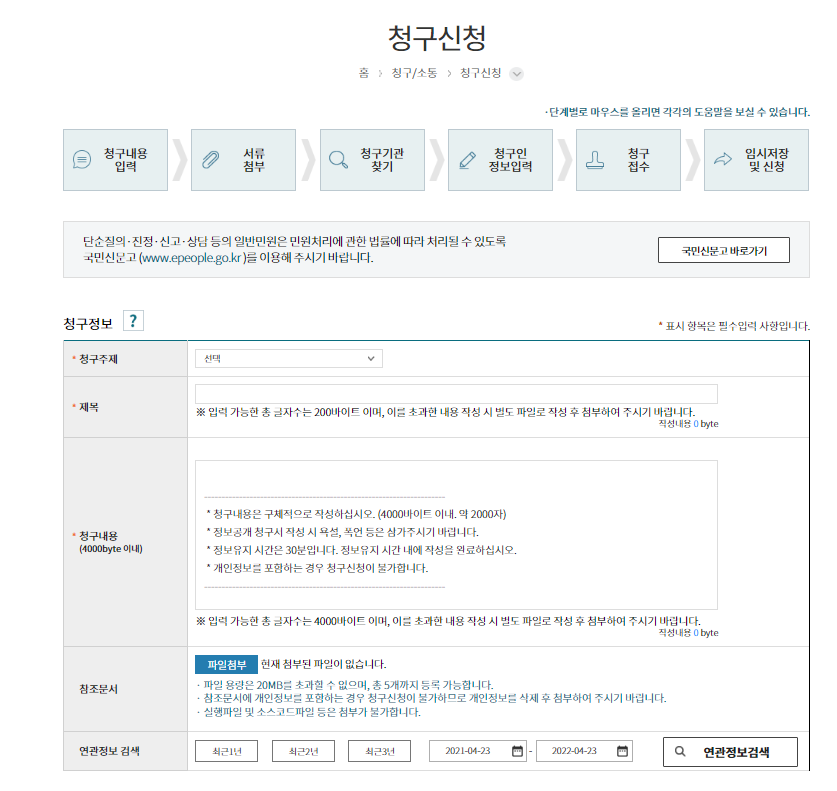Click the 임시저장 및 신청 arrow step icon
Image resolution: width=837 pixels, height=791 pixels.
(x=722, y=160)
